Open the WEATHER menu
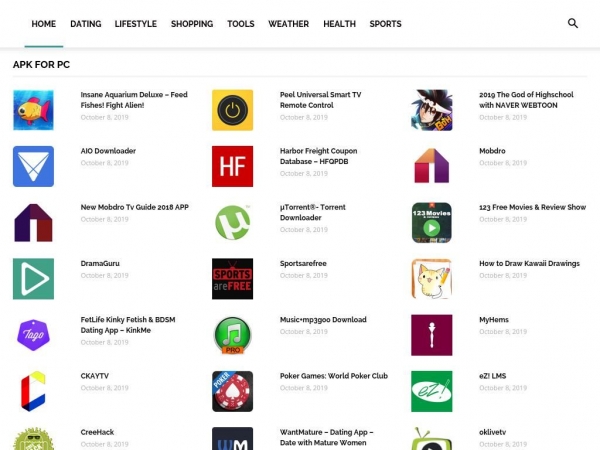The width and height of the screenshot is (600, 450). (289, 24)
